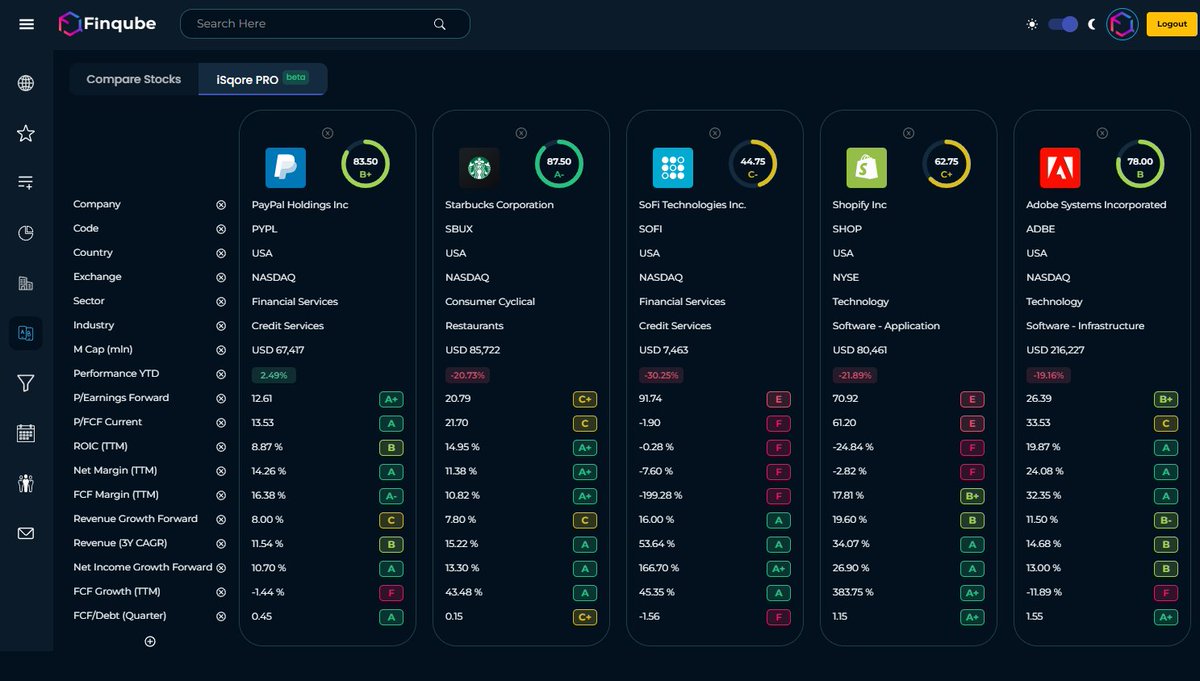Click the SoFi logo
1200x681 pixels.
click(x=673, y=168)
